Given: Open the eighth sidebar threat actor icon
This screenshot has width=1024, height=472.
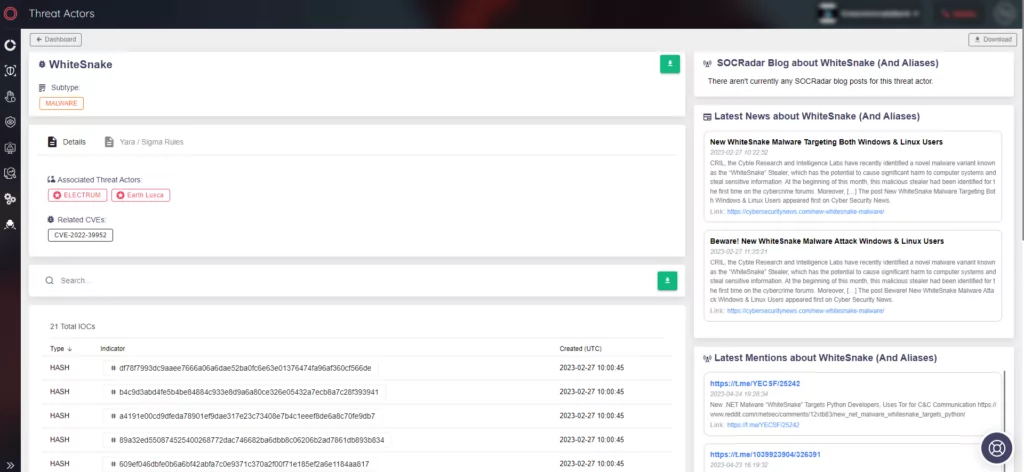Looking at the screenshot, I should click(x=10, y=225).
